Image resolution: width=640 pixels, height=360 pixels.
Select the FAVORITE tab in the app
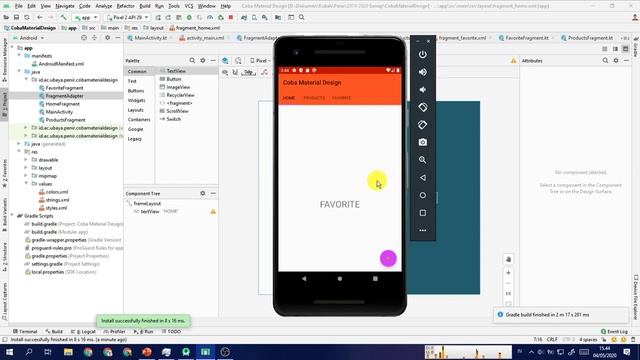342,98
